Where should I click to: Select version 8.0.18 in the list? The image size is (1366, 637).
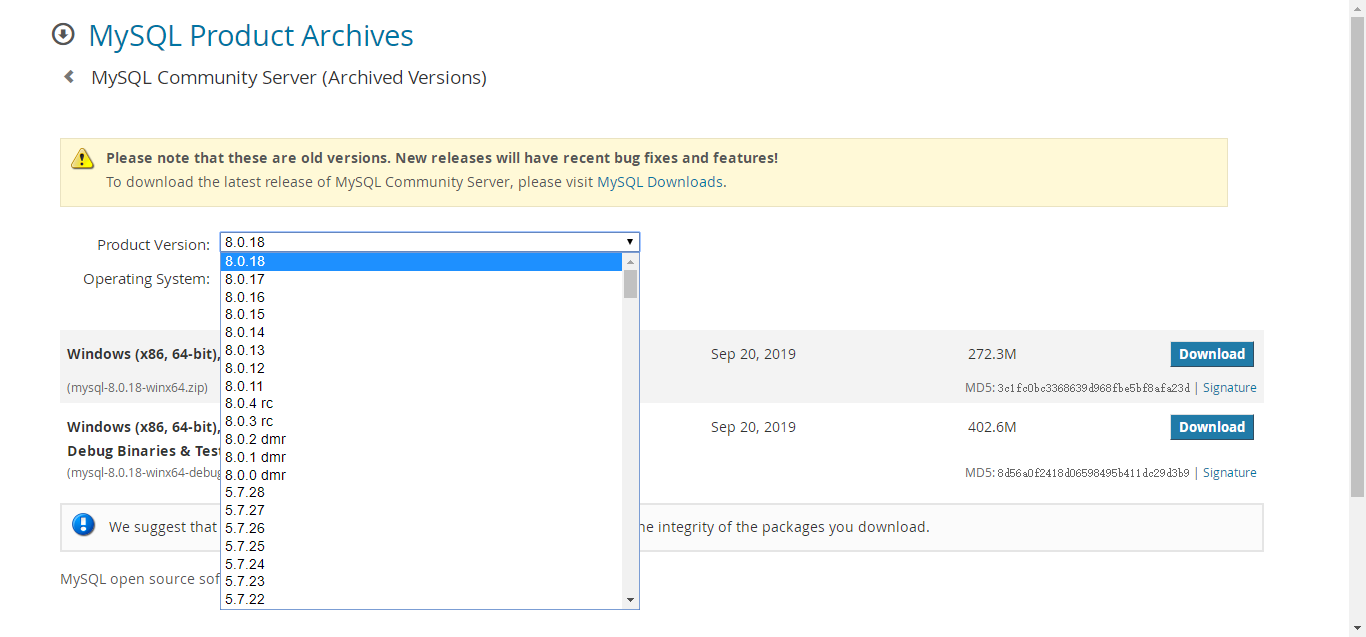click(421, 262)
